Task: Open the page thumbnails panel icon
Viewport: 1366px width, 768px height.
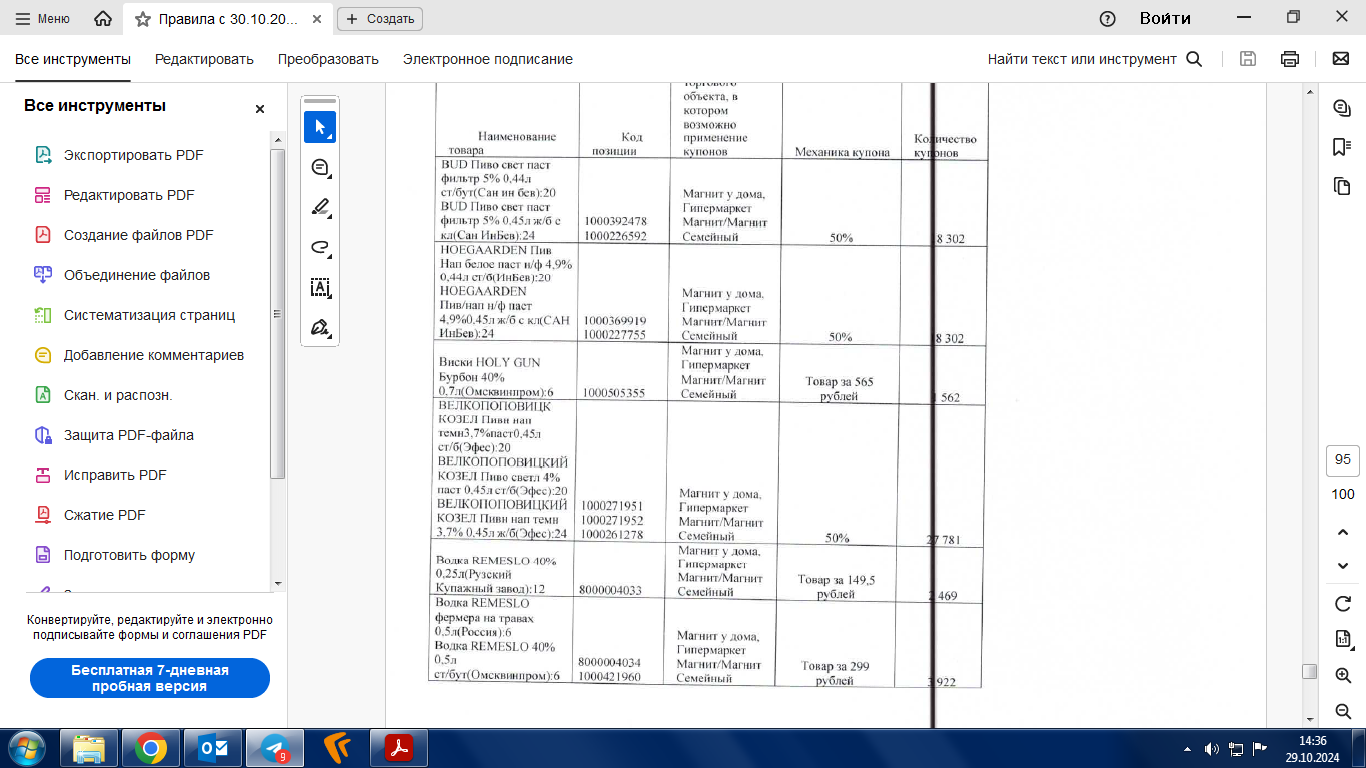Action: coord(1342,186)
